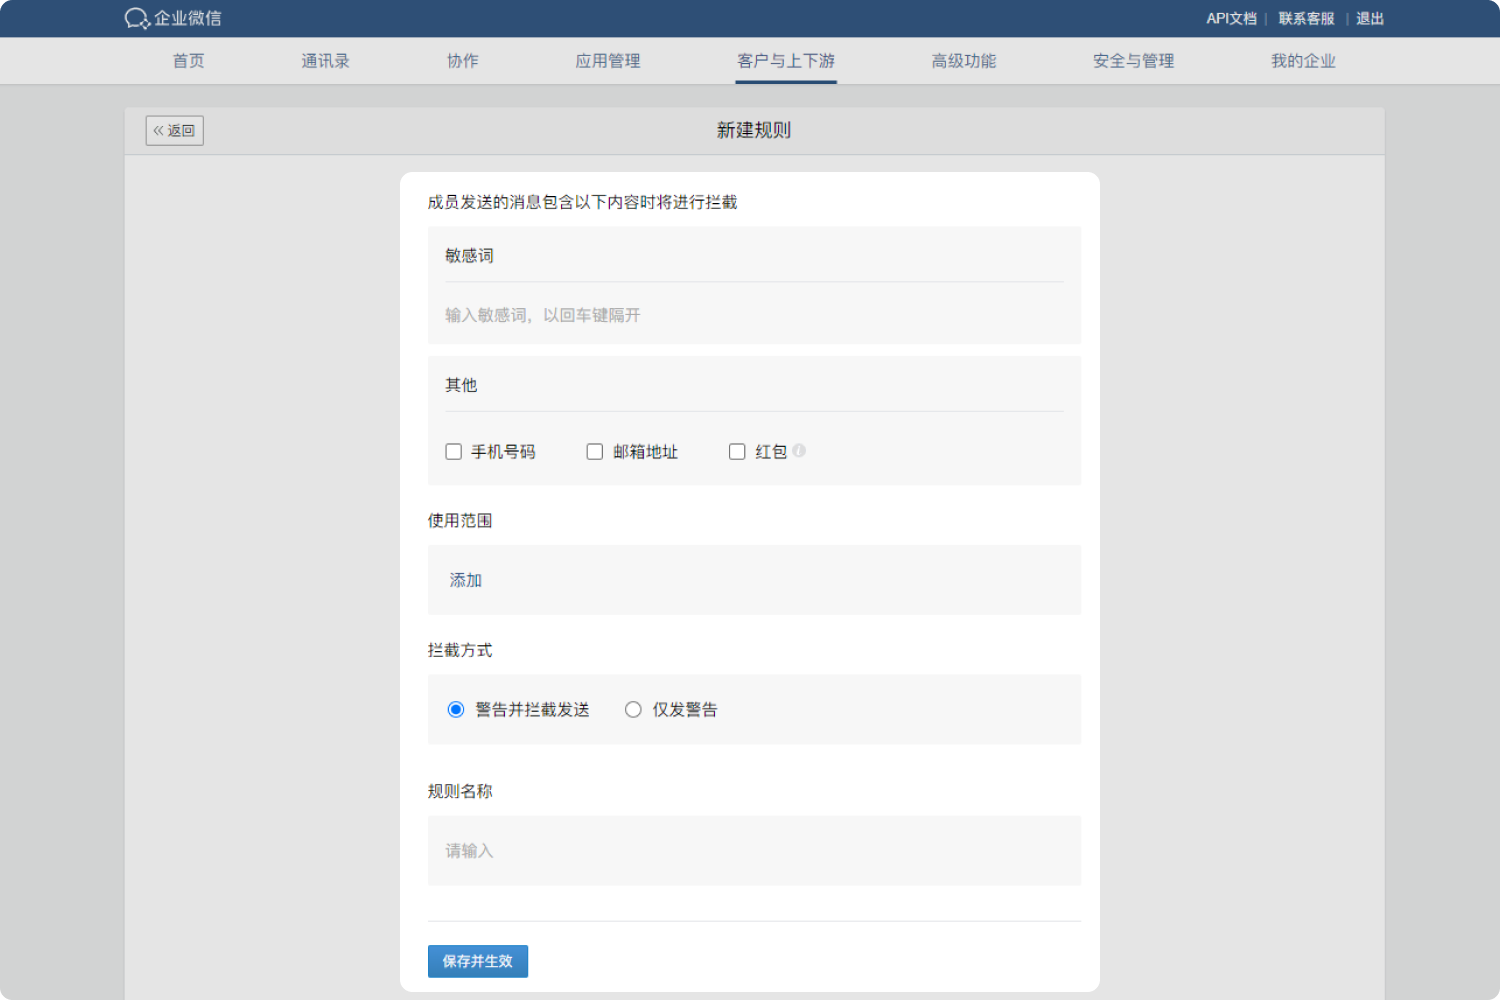Click the 规则名称 input field
This screenshot has height=1000, width=1500.
(754, 851)
